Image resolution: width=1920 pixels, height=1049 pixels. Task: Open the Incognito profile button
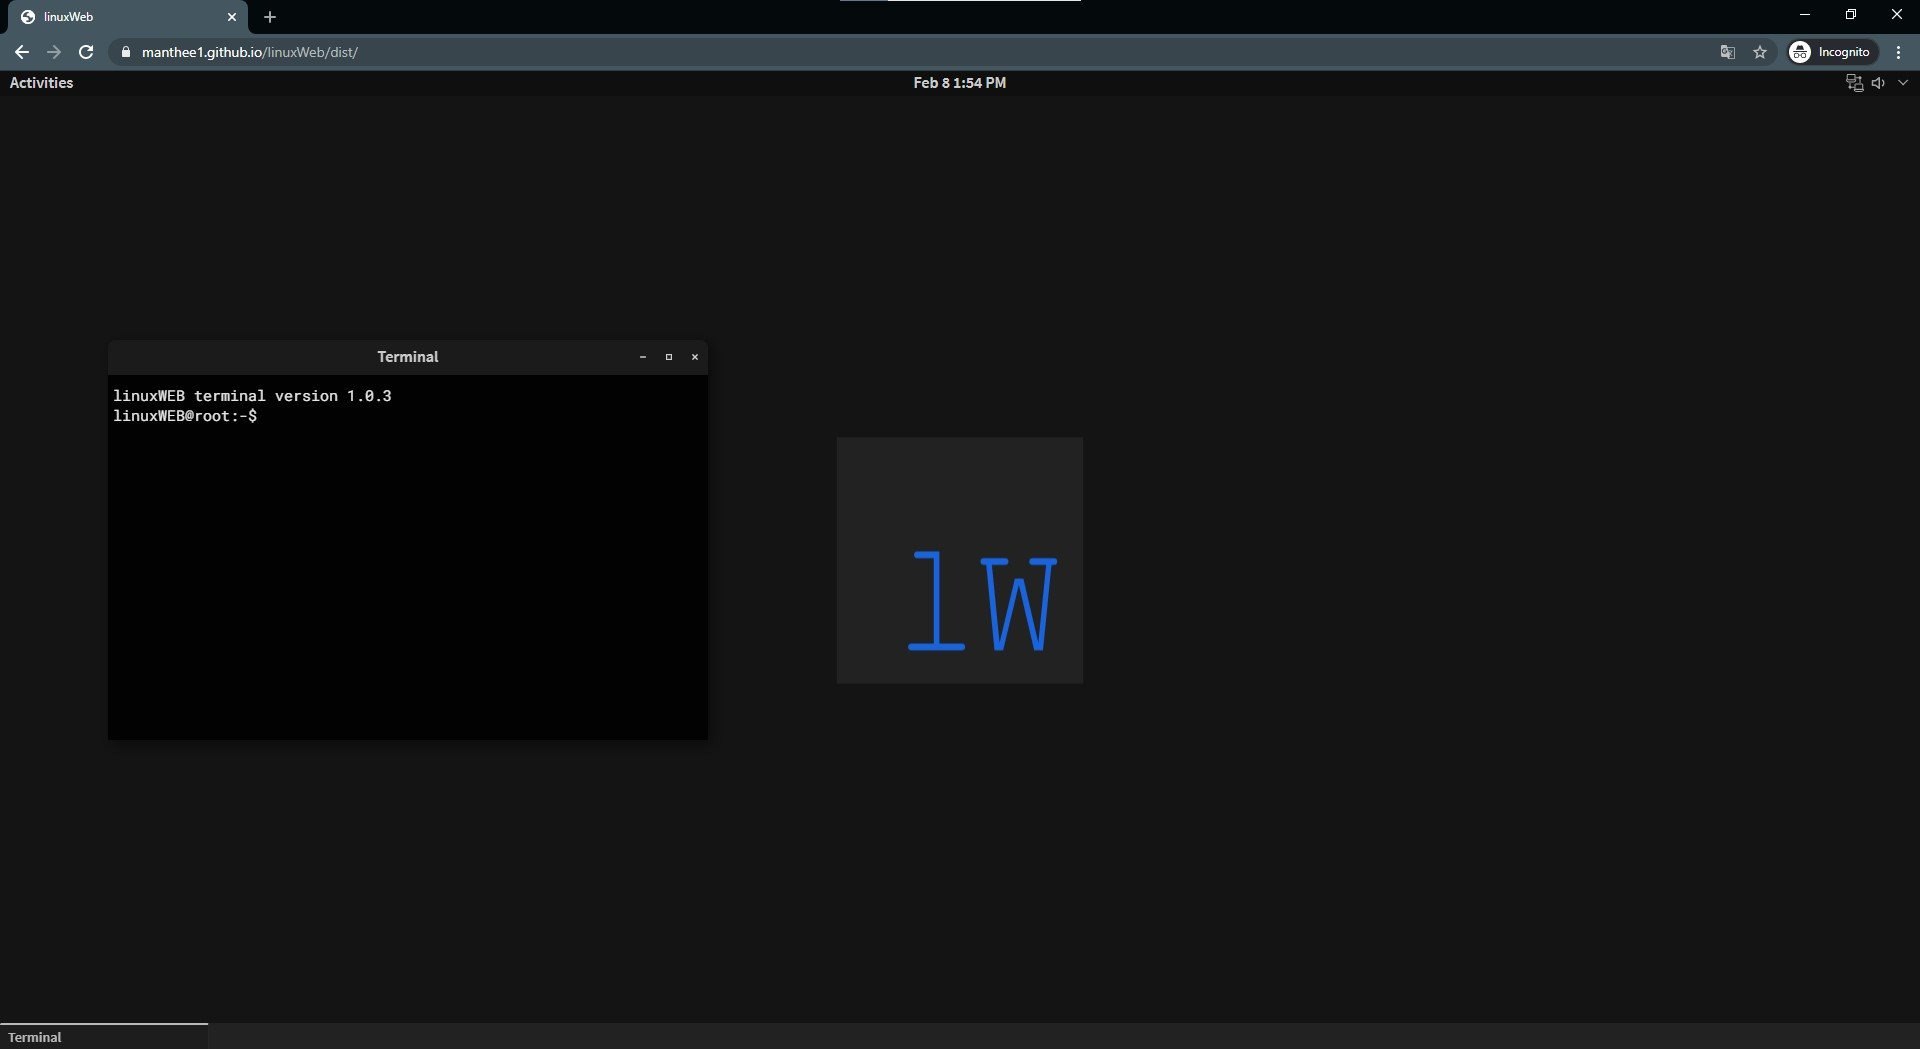point(1832,52)
